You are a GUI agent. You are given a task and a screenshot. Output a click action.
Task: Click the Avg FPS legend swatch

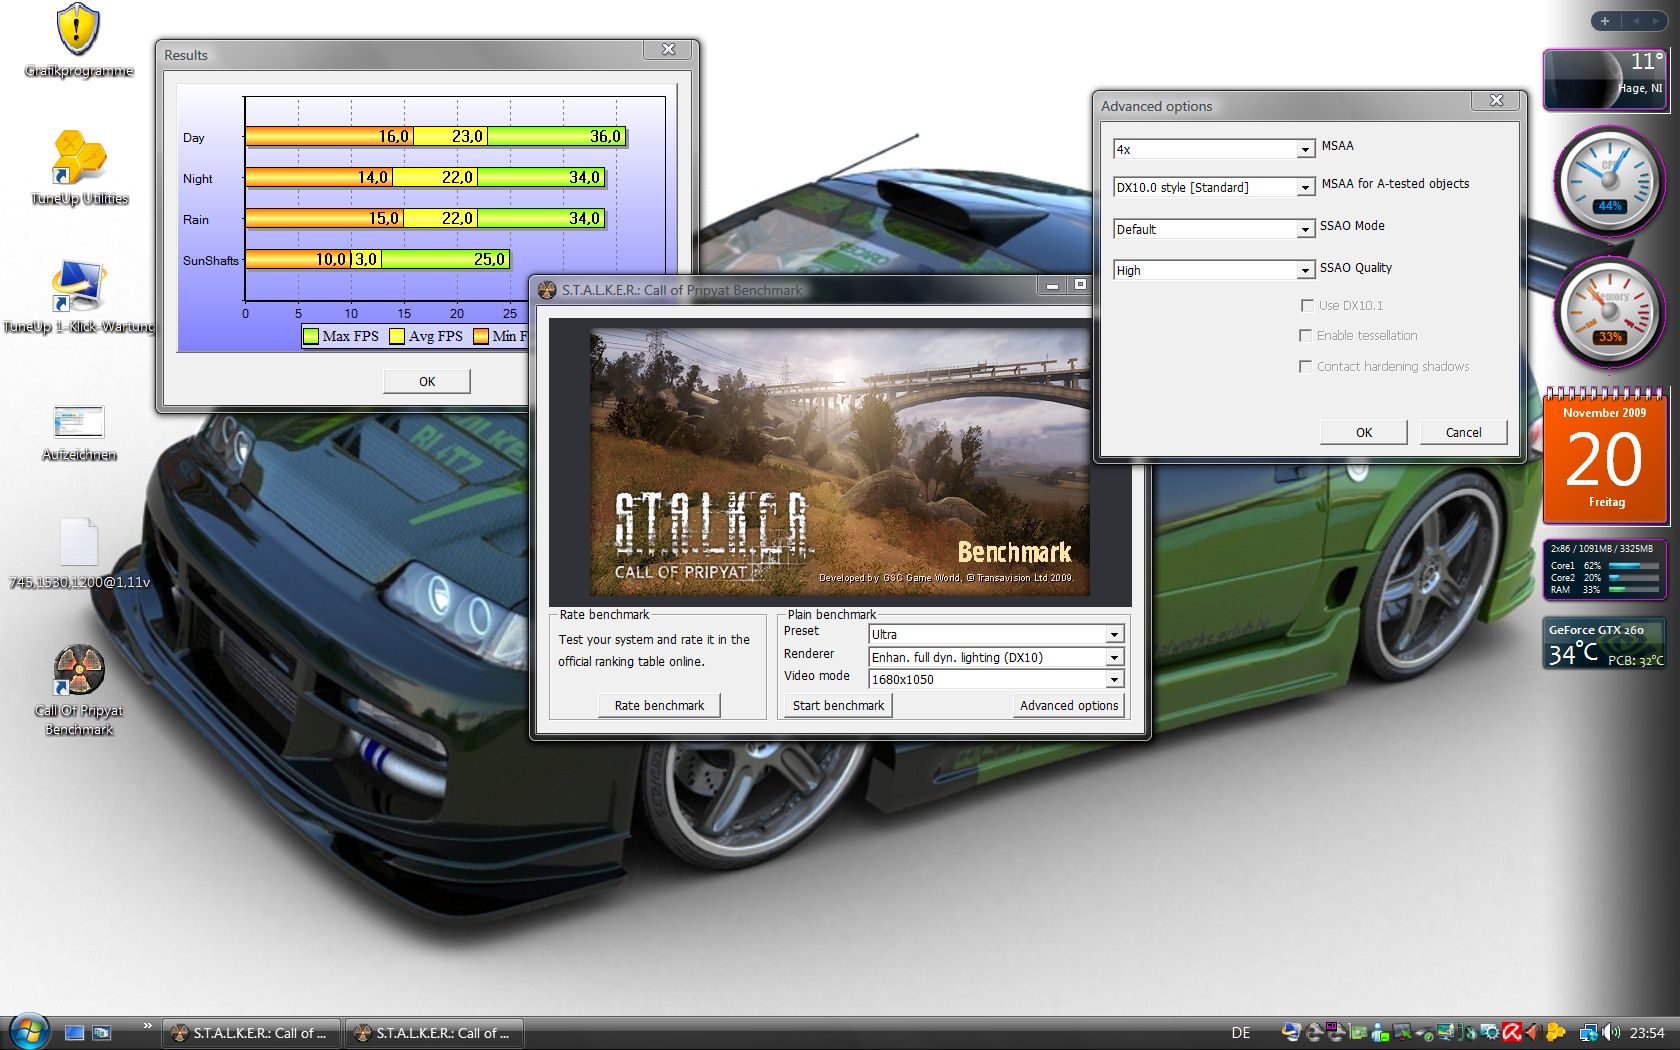[x=397, y=336]
